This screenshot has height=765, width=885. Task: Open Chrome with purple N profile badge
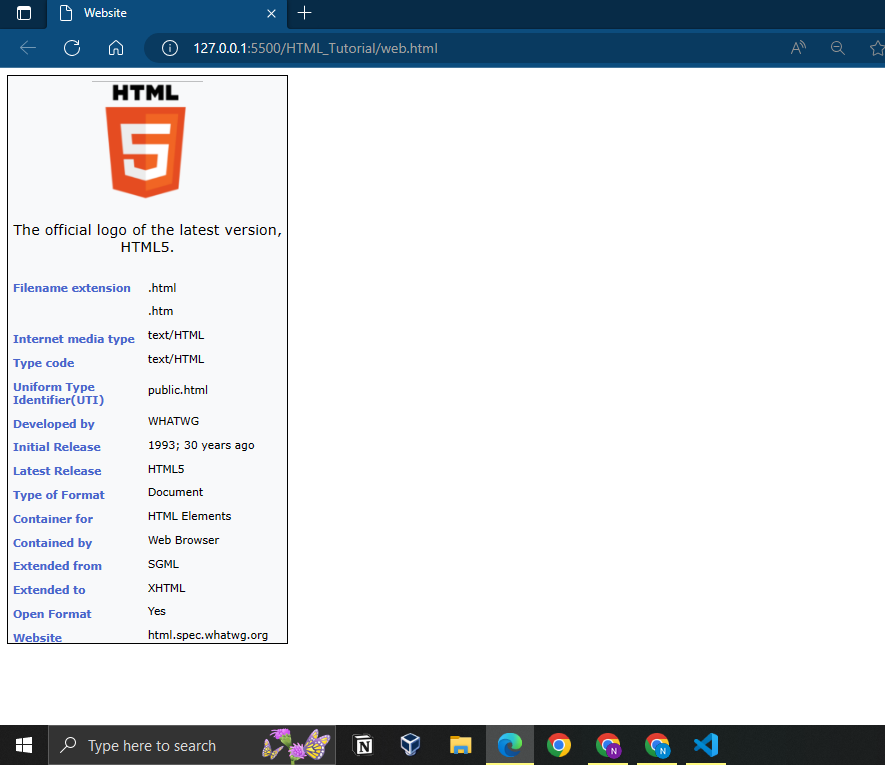pos(608,745)
